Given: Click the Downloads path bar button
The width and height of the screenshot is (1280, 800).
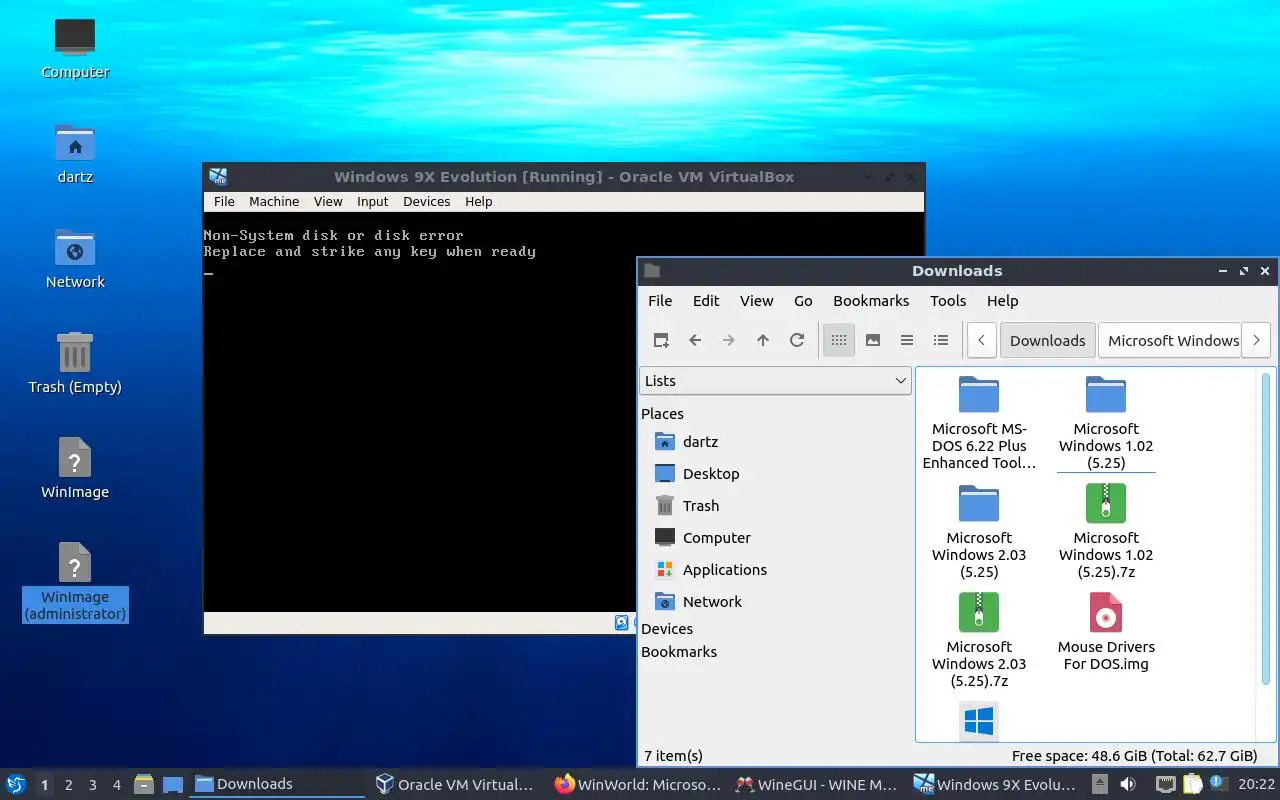Looking at the screenshot, I should point(1047,340).
